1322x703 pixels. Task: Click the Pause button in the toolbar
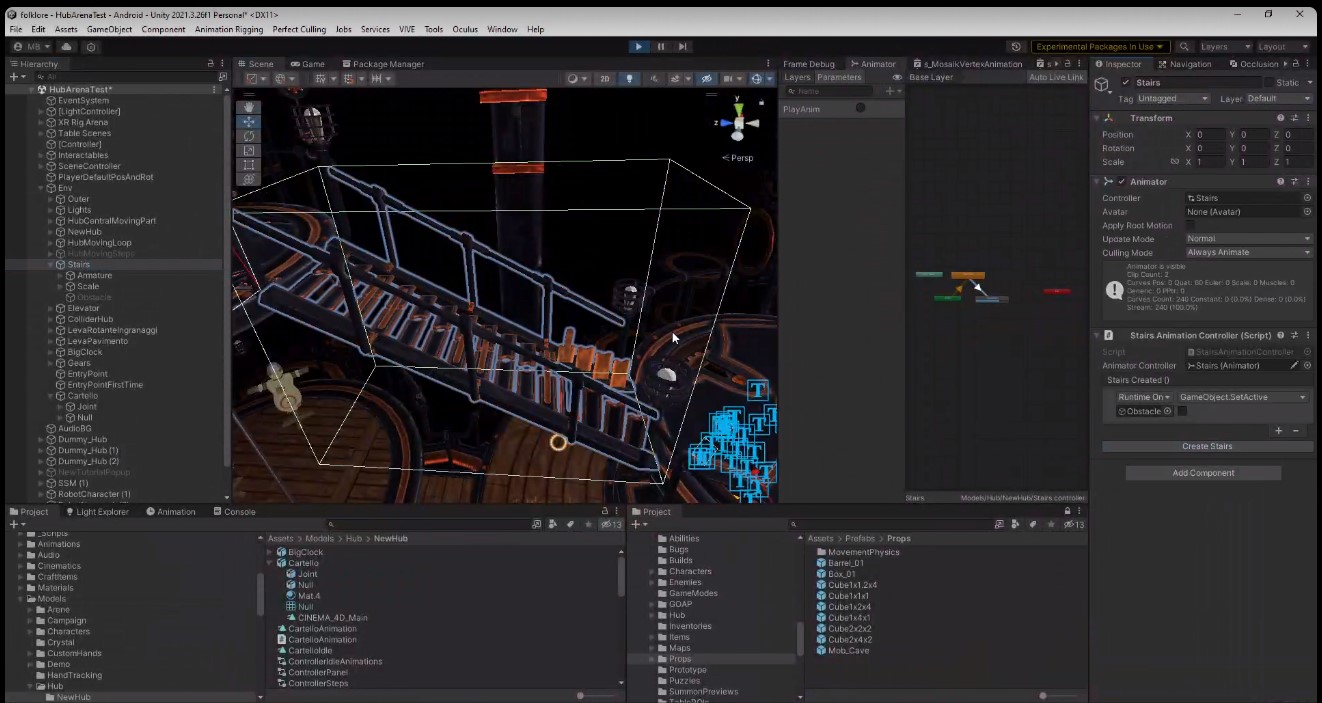(x=661, y=47)
